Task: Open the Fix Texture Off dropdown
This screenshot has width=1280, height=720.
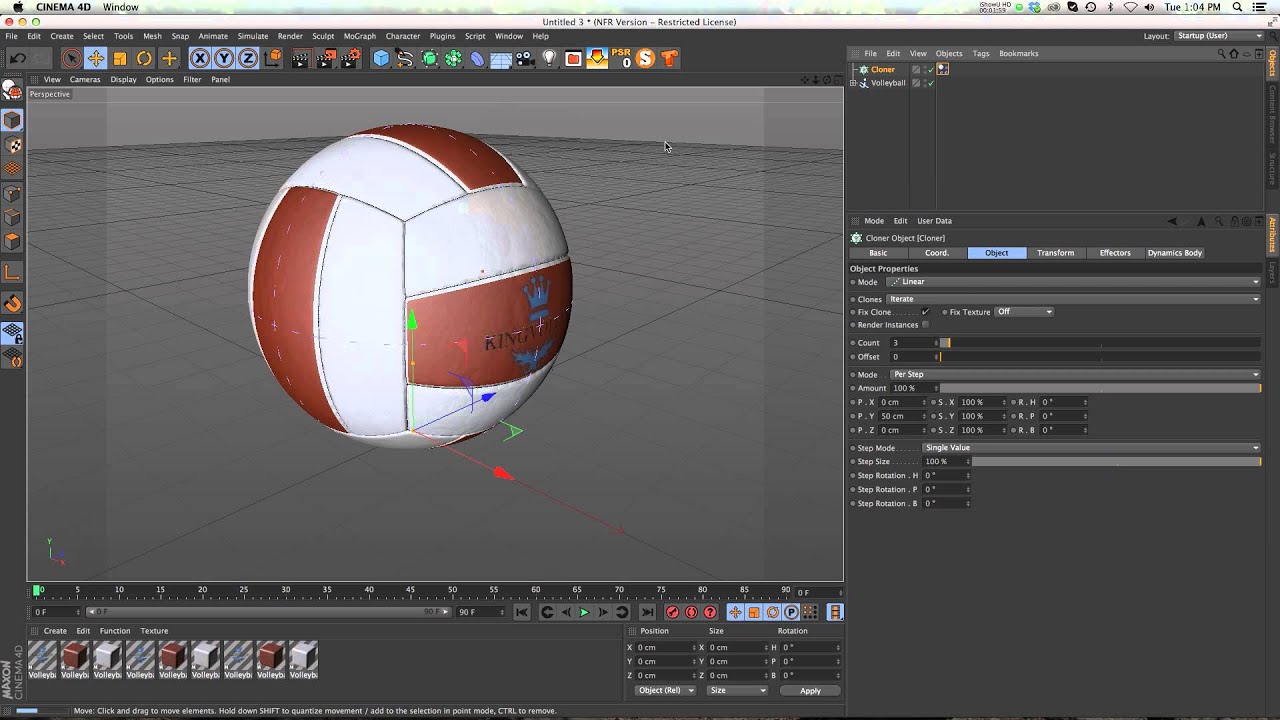Action: tap(1024, 312)
